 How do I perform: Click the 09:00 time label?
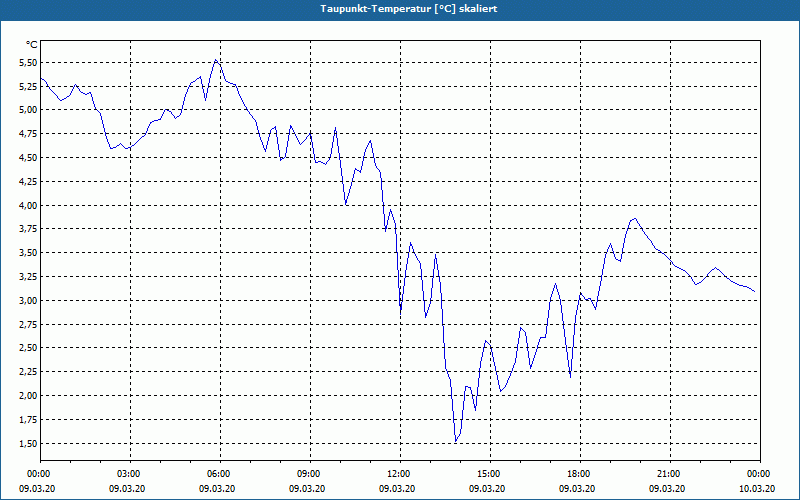[310, 474]
